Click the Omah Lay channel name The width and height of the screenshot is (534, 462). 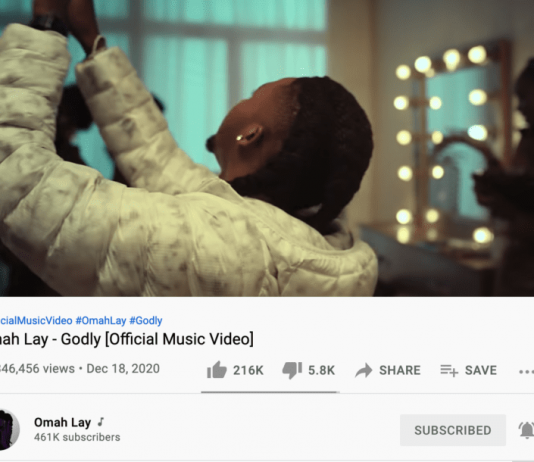pyautogui.click(x=62, y=422)
